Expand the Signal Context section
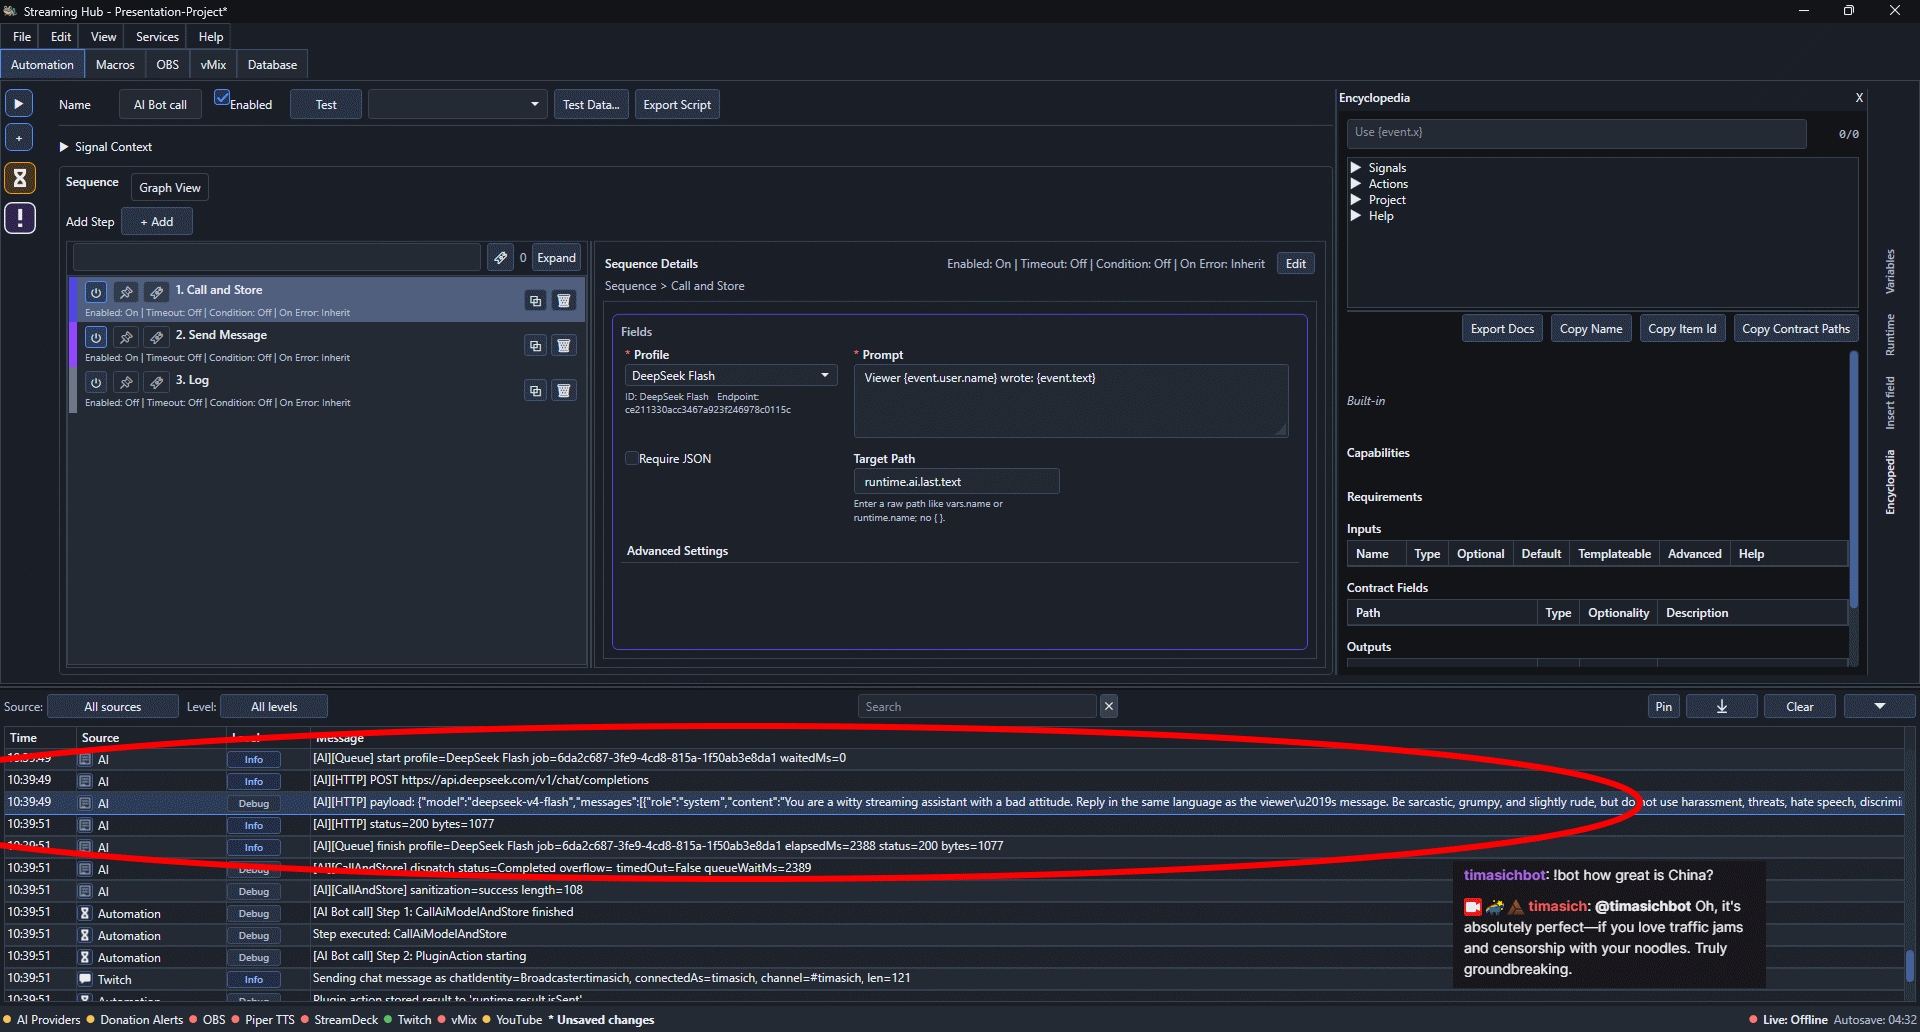This screenshot has width=1920, height=1032. (64, 147)
